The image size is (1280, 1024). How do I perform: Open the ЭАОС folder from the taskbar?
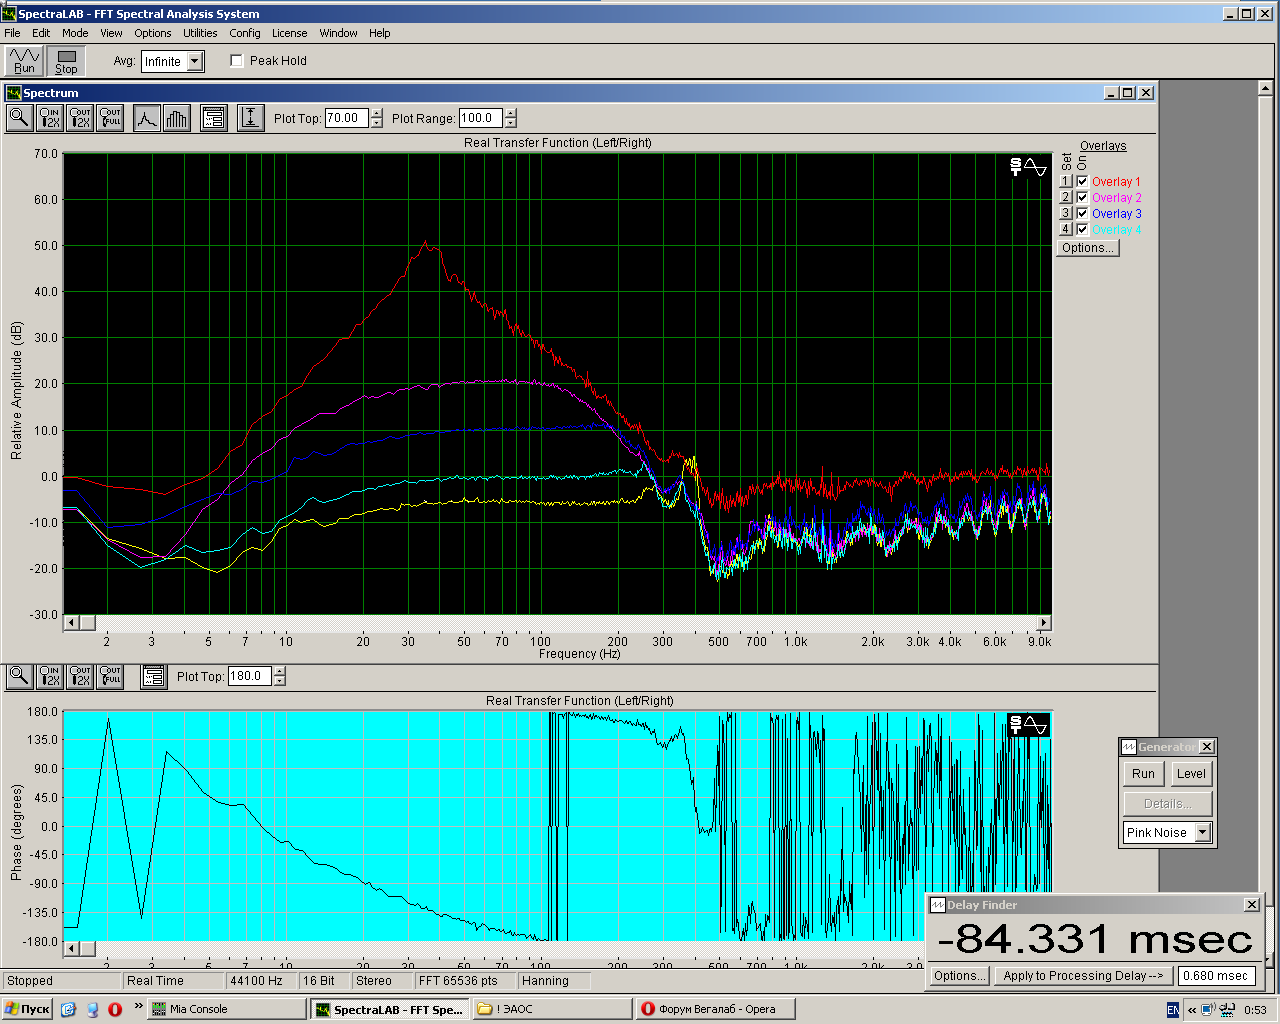click(x=553, y=1009)
